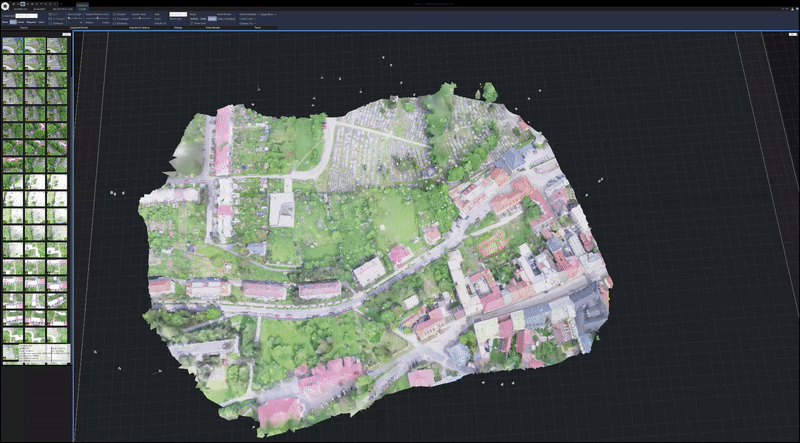Open the RECONSTRUCTION ribbon tab
Screen dimensions: 800x443
(x=61, y=9)
